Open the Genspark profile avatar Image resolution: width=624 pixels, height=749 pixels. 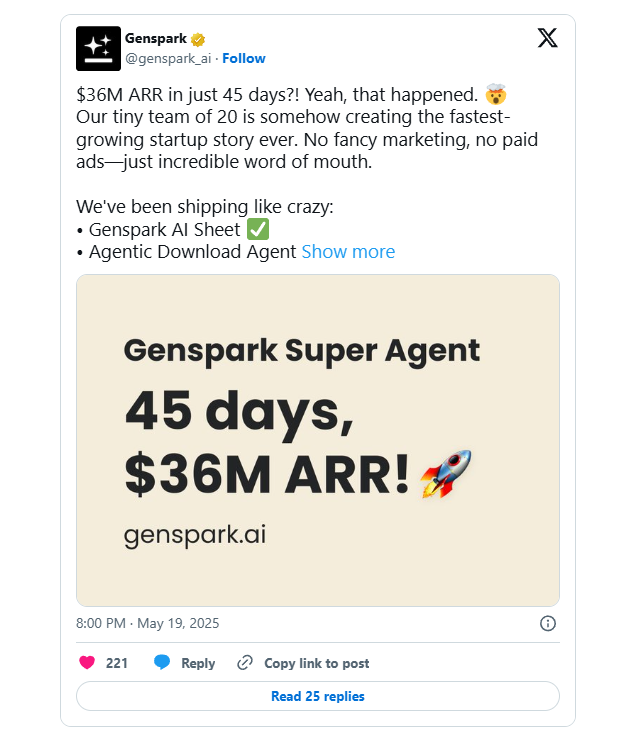pyautogui.click(x=98, y=48)
